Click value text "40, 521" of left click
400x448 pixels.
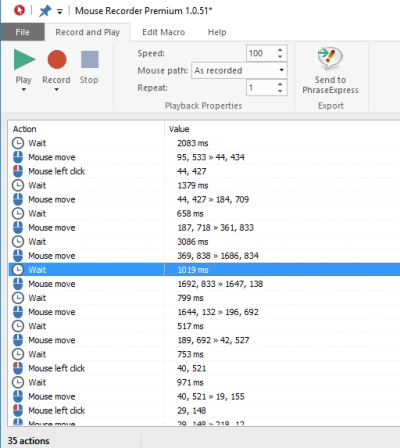point(192,368)
